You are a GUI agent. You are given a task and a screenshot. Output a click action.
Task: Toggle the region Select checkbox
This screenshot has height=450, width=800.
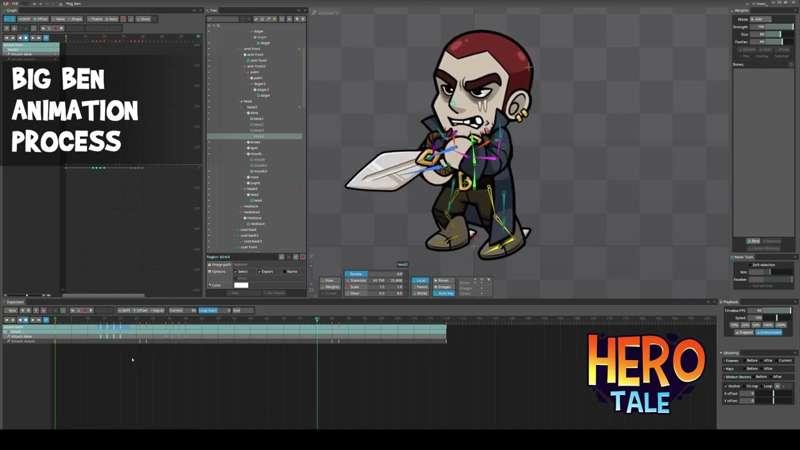click(x=240, y=271)
